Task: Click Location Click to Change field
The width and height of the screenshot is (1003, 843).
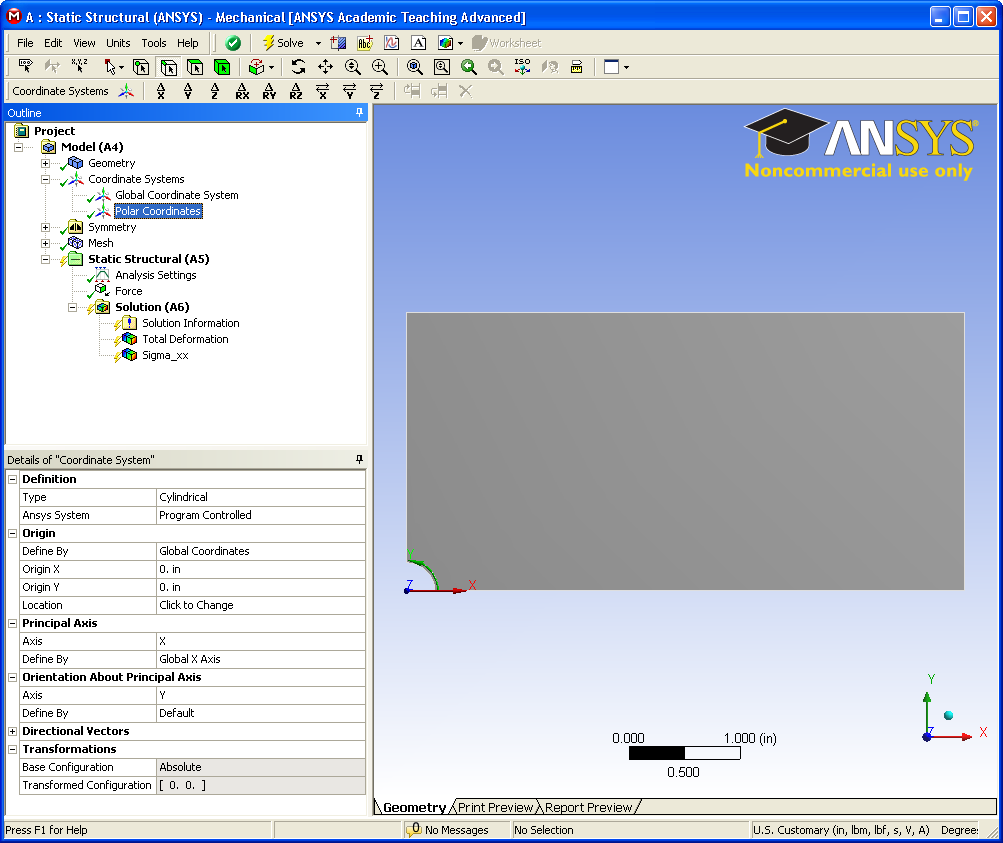Action: pos(261,605)
